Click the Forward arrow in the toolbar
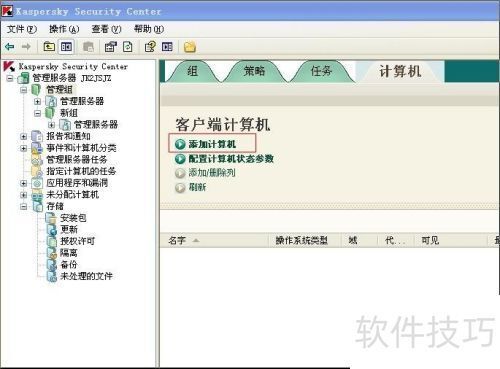Viewport: 500px width, 369px height. 26,47
